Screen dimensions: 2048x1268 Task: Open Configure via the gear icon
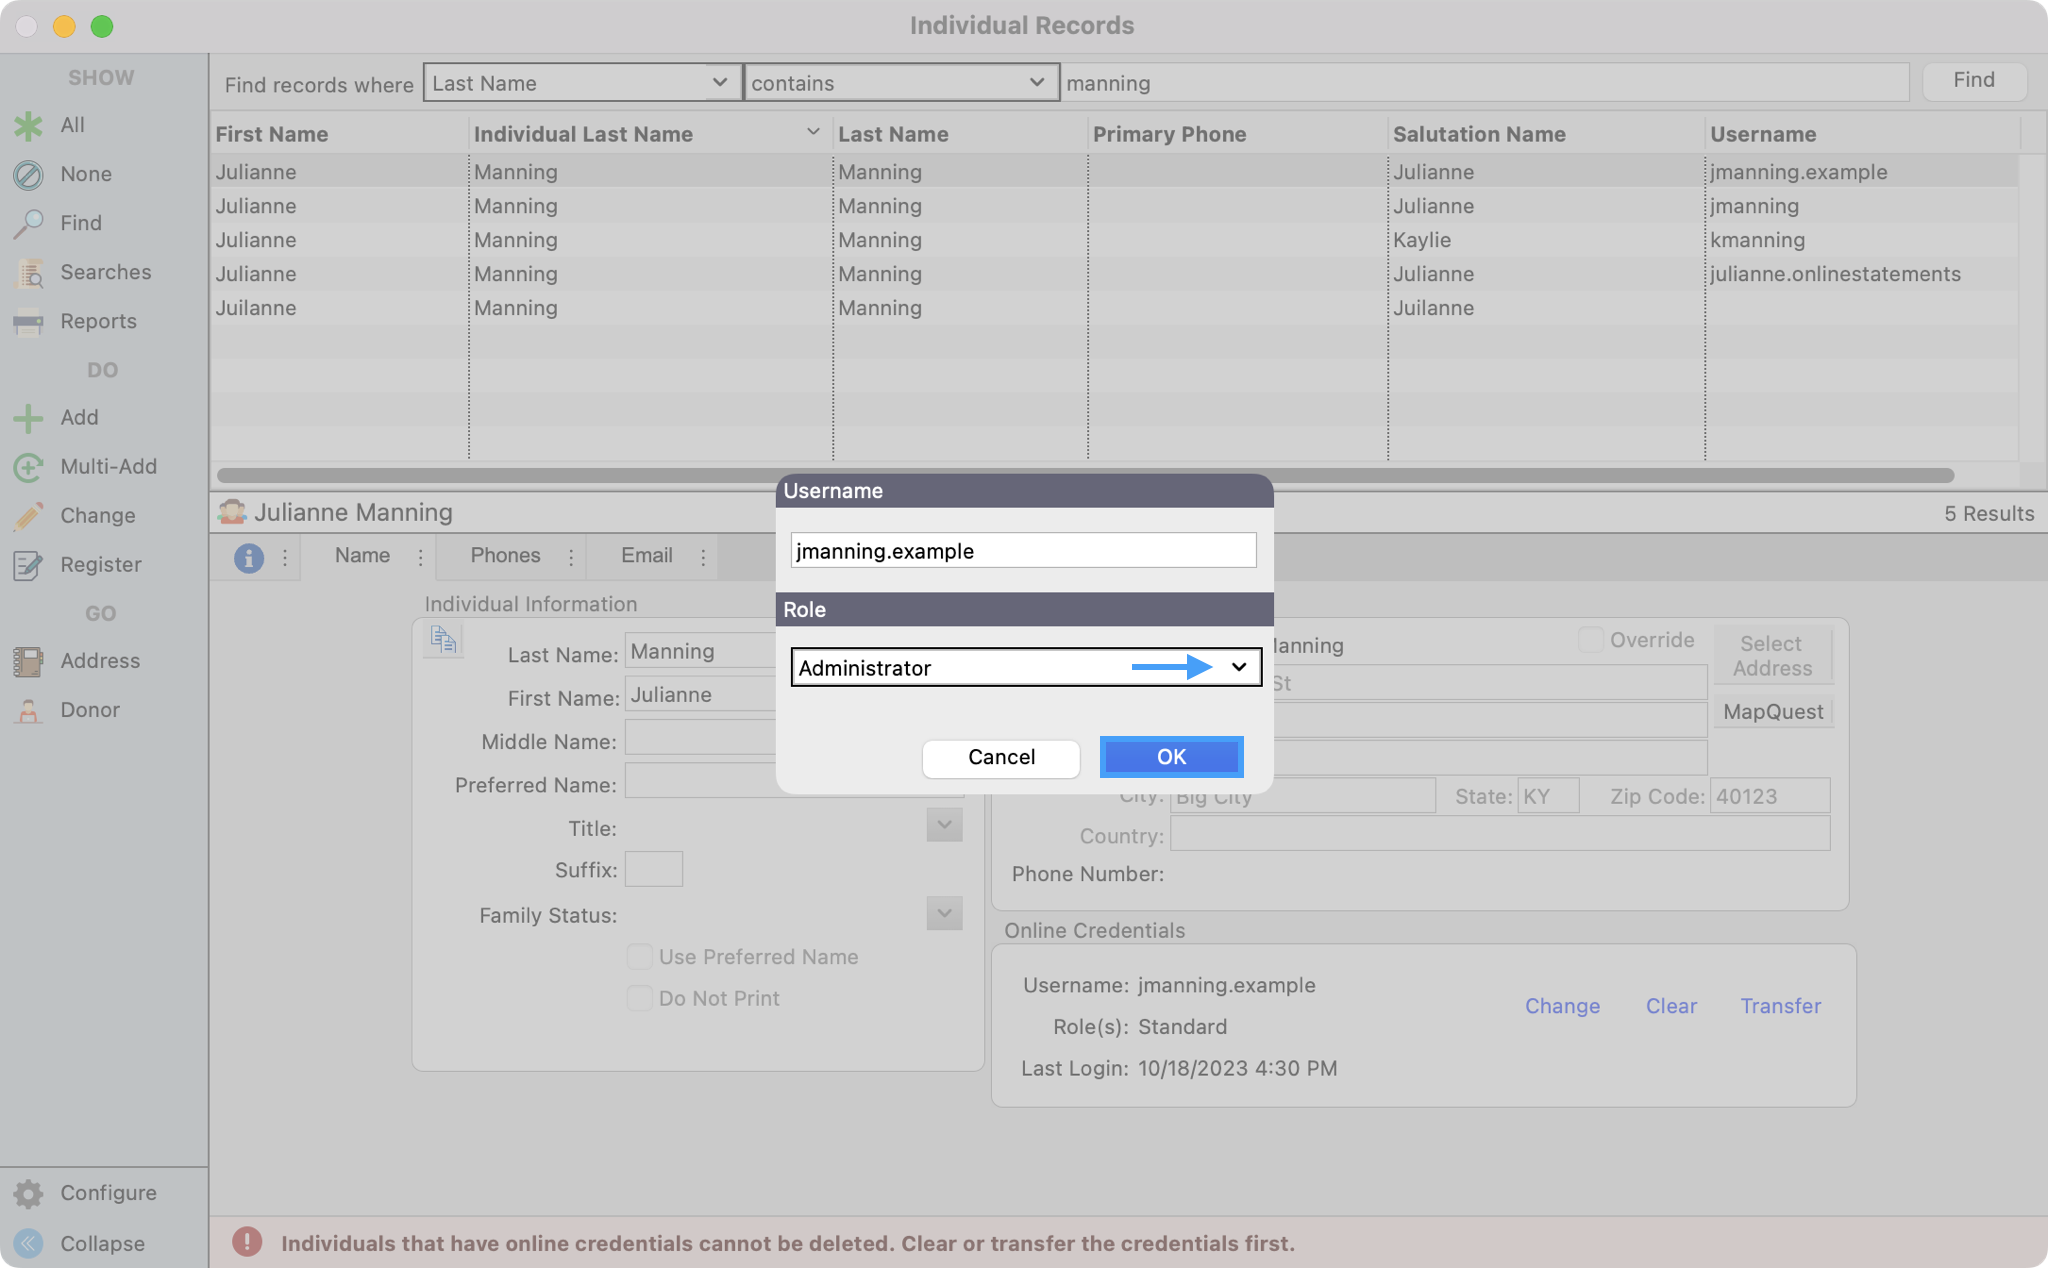click(28, 1193)
